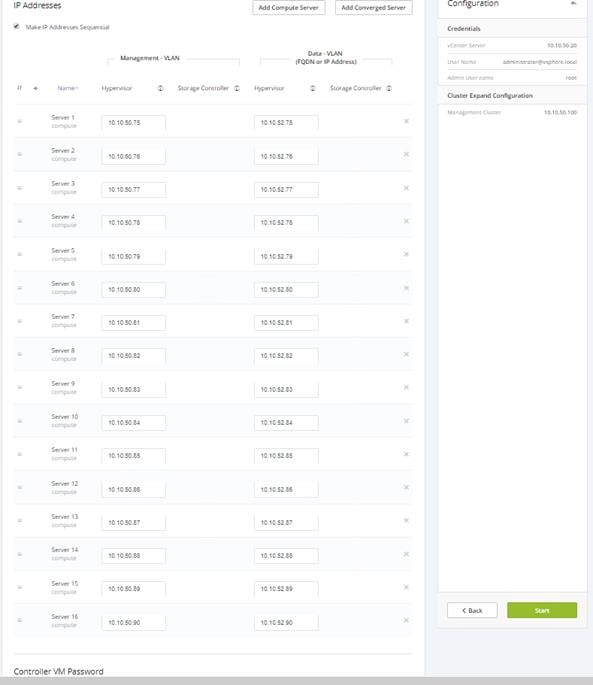Click info icon beside Data Hypervisor header
The image size is (593, 685).
tap(313, 88)
